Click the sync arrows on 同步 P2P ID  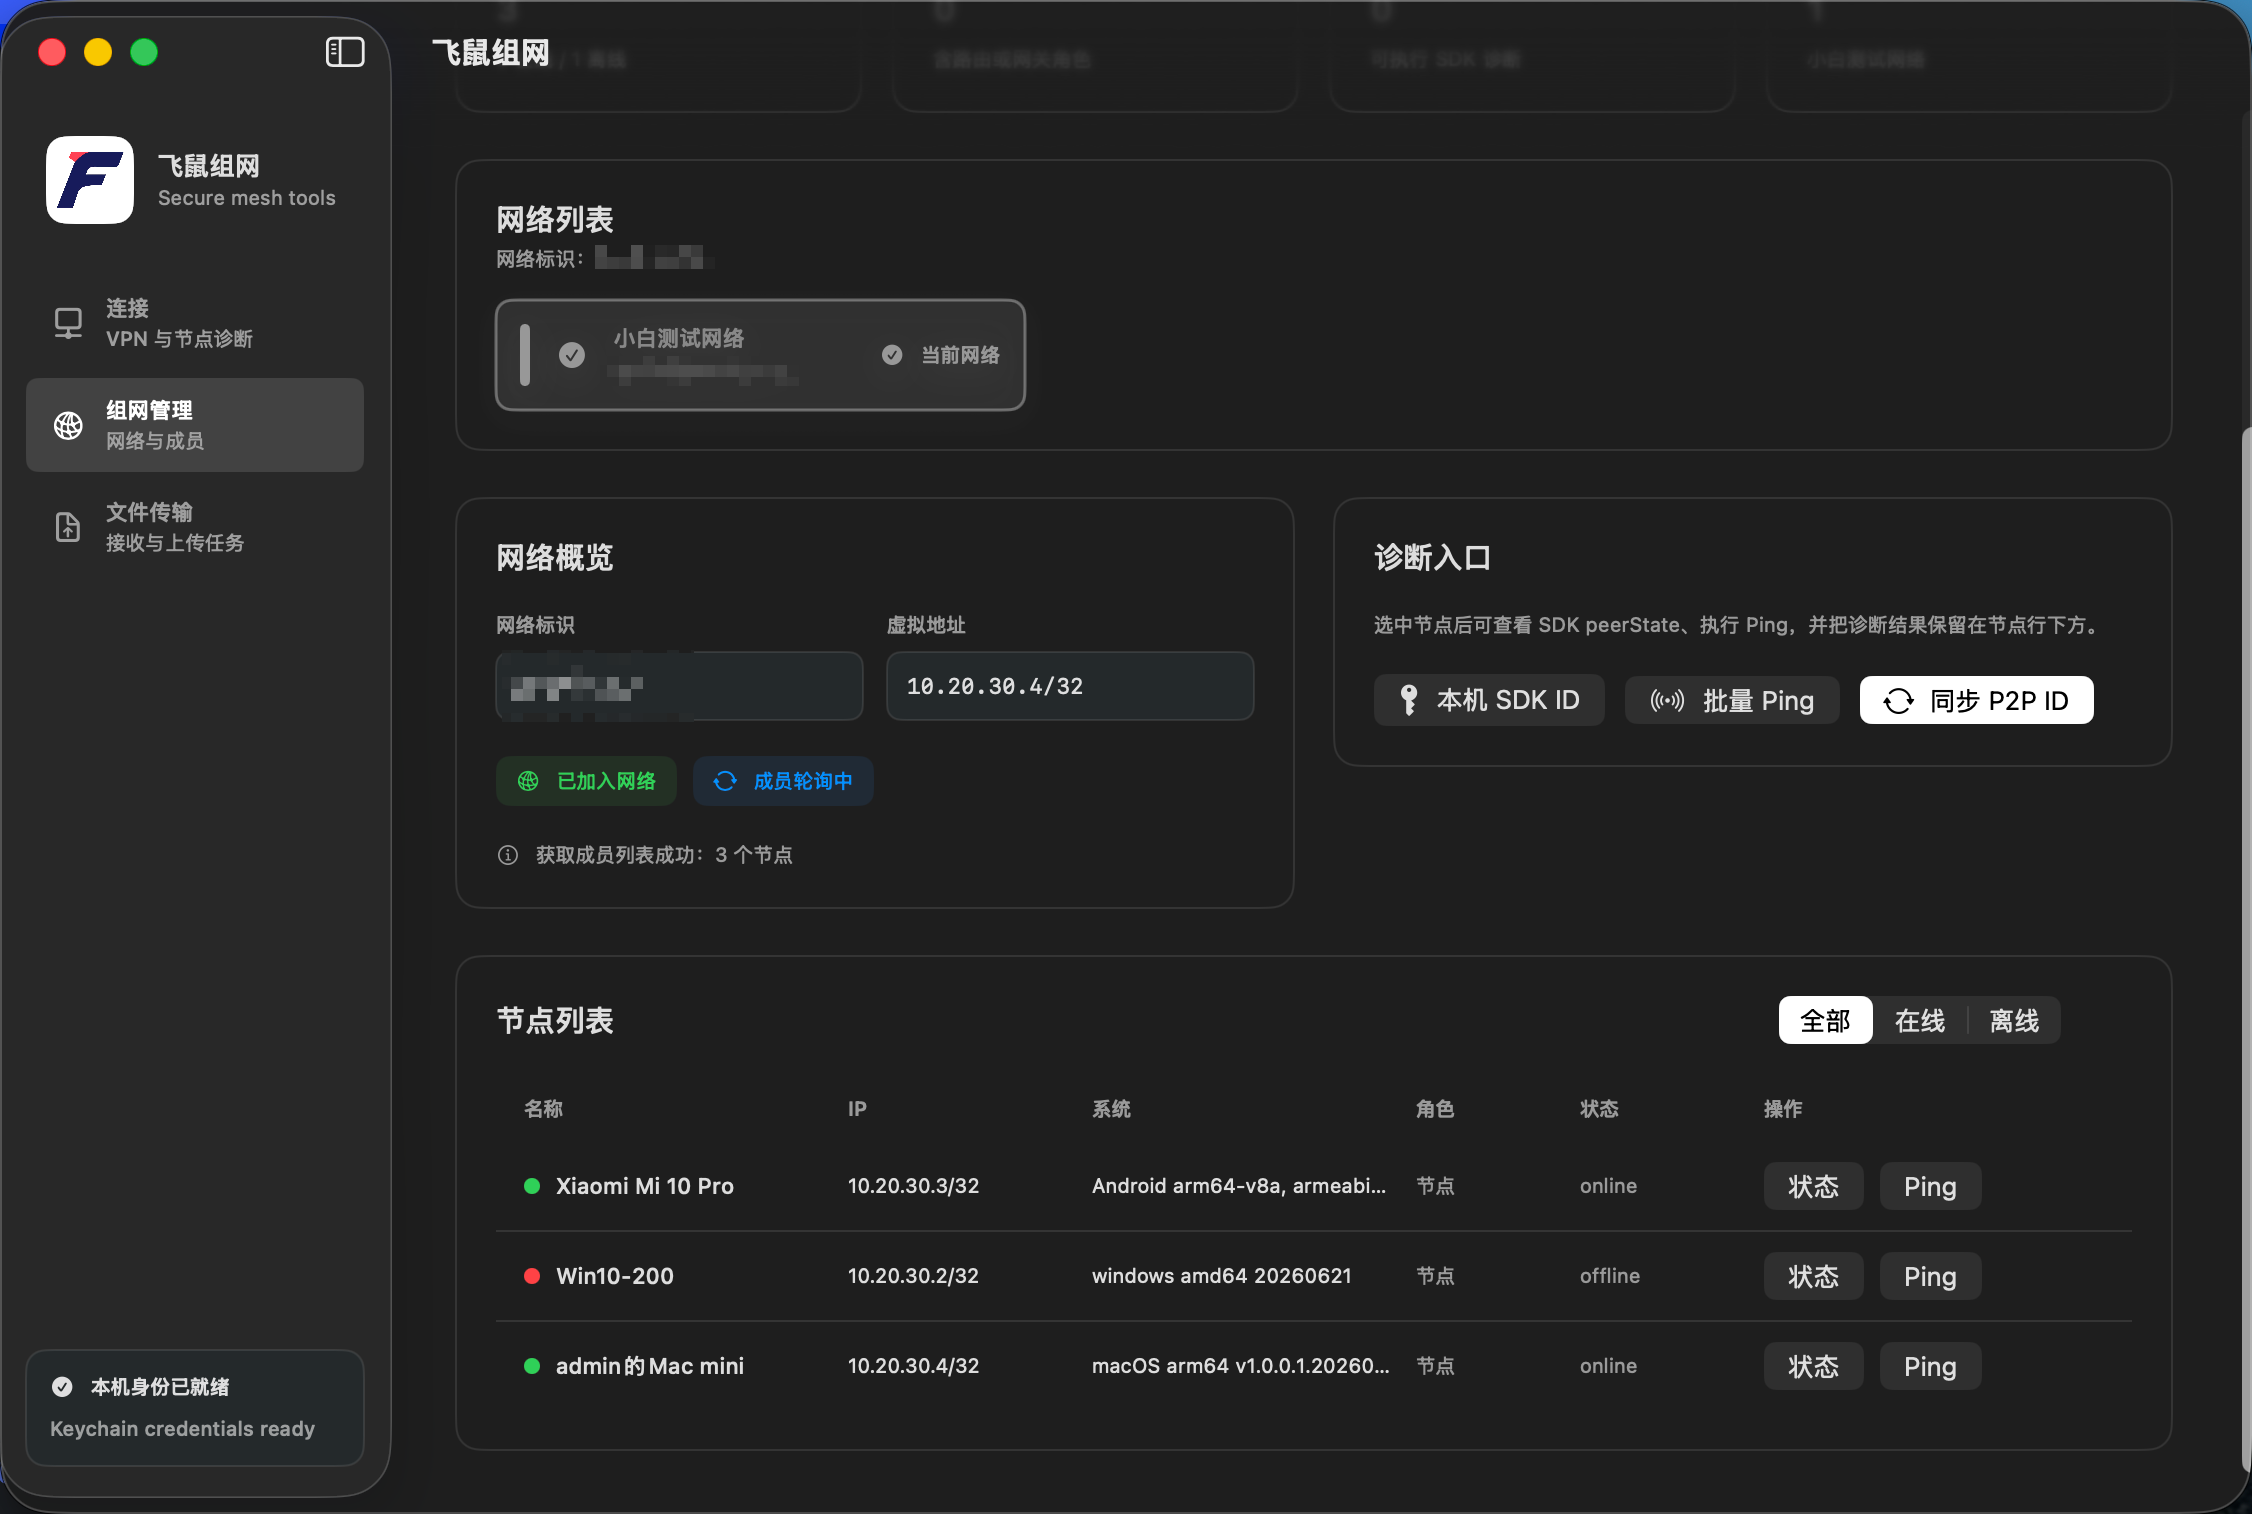1899,700
